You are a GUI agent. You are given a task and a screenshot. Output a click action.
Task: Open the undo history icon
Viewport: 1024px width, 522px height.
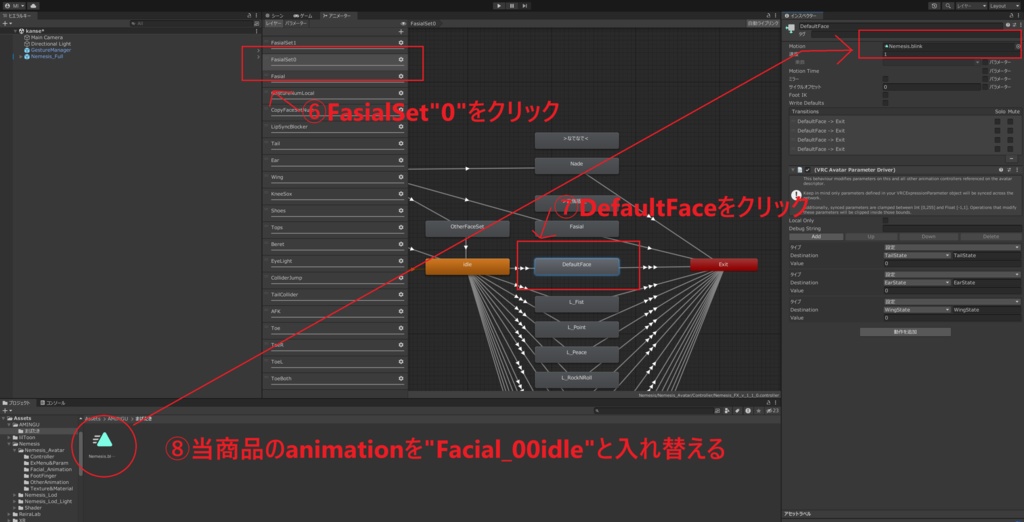click(935, 5)
